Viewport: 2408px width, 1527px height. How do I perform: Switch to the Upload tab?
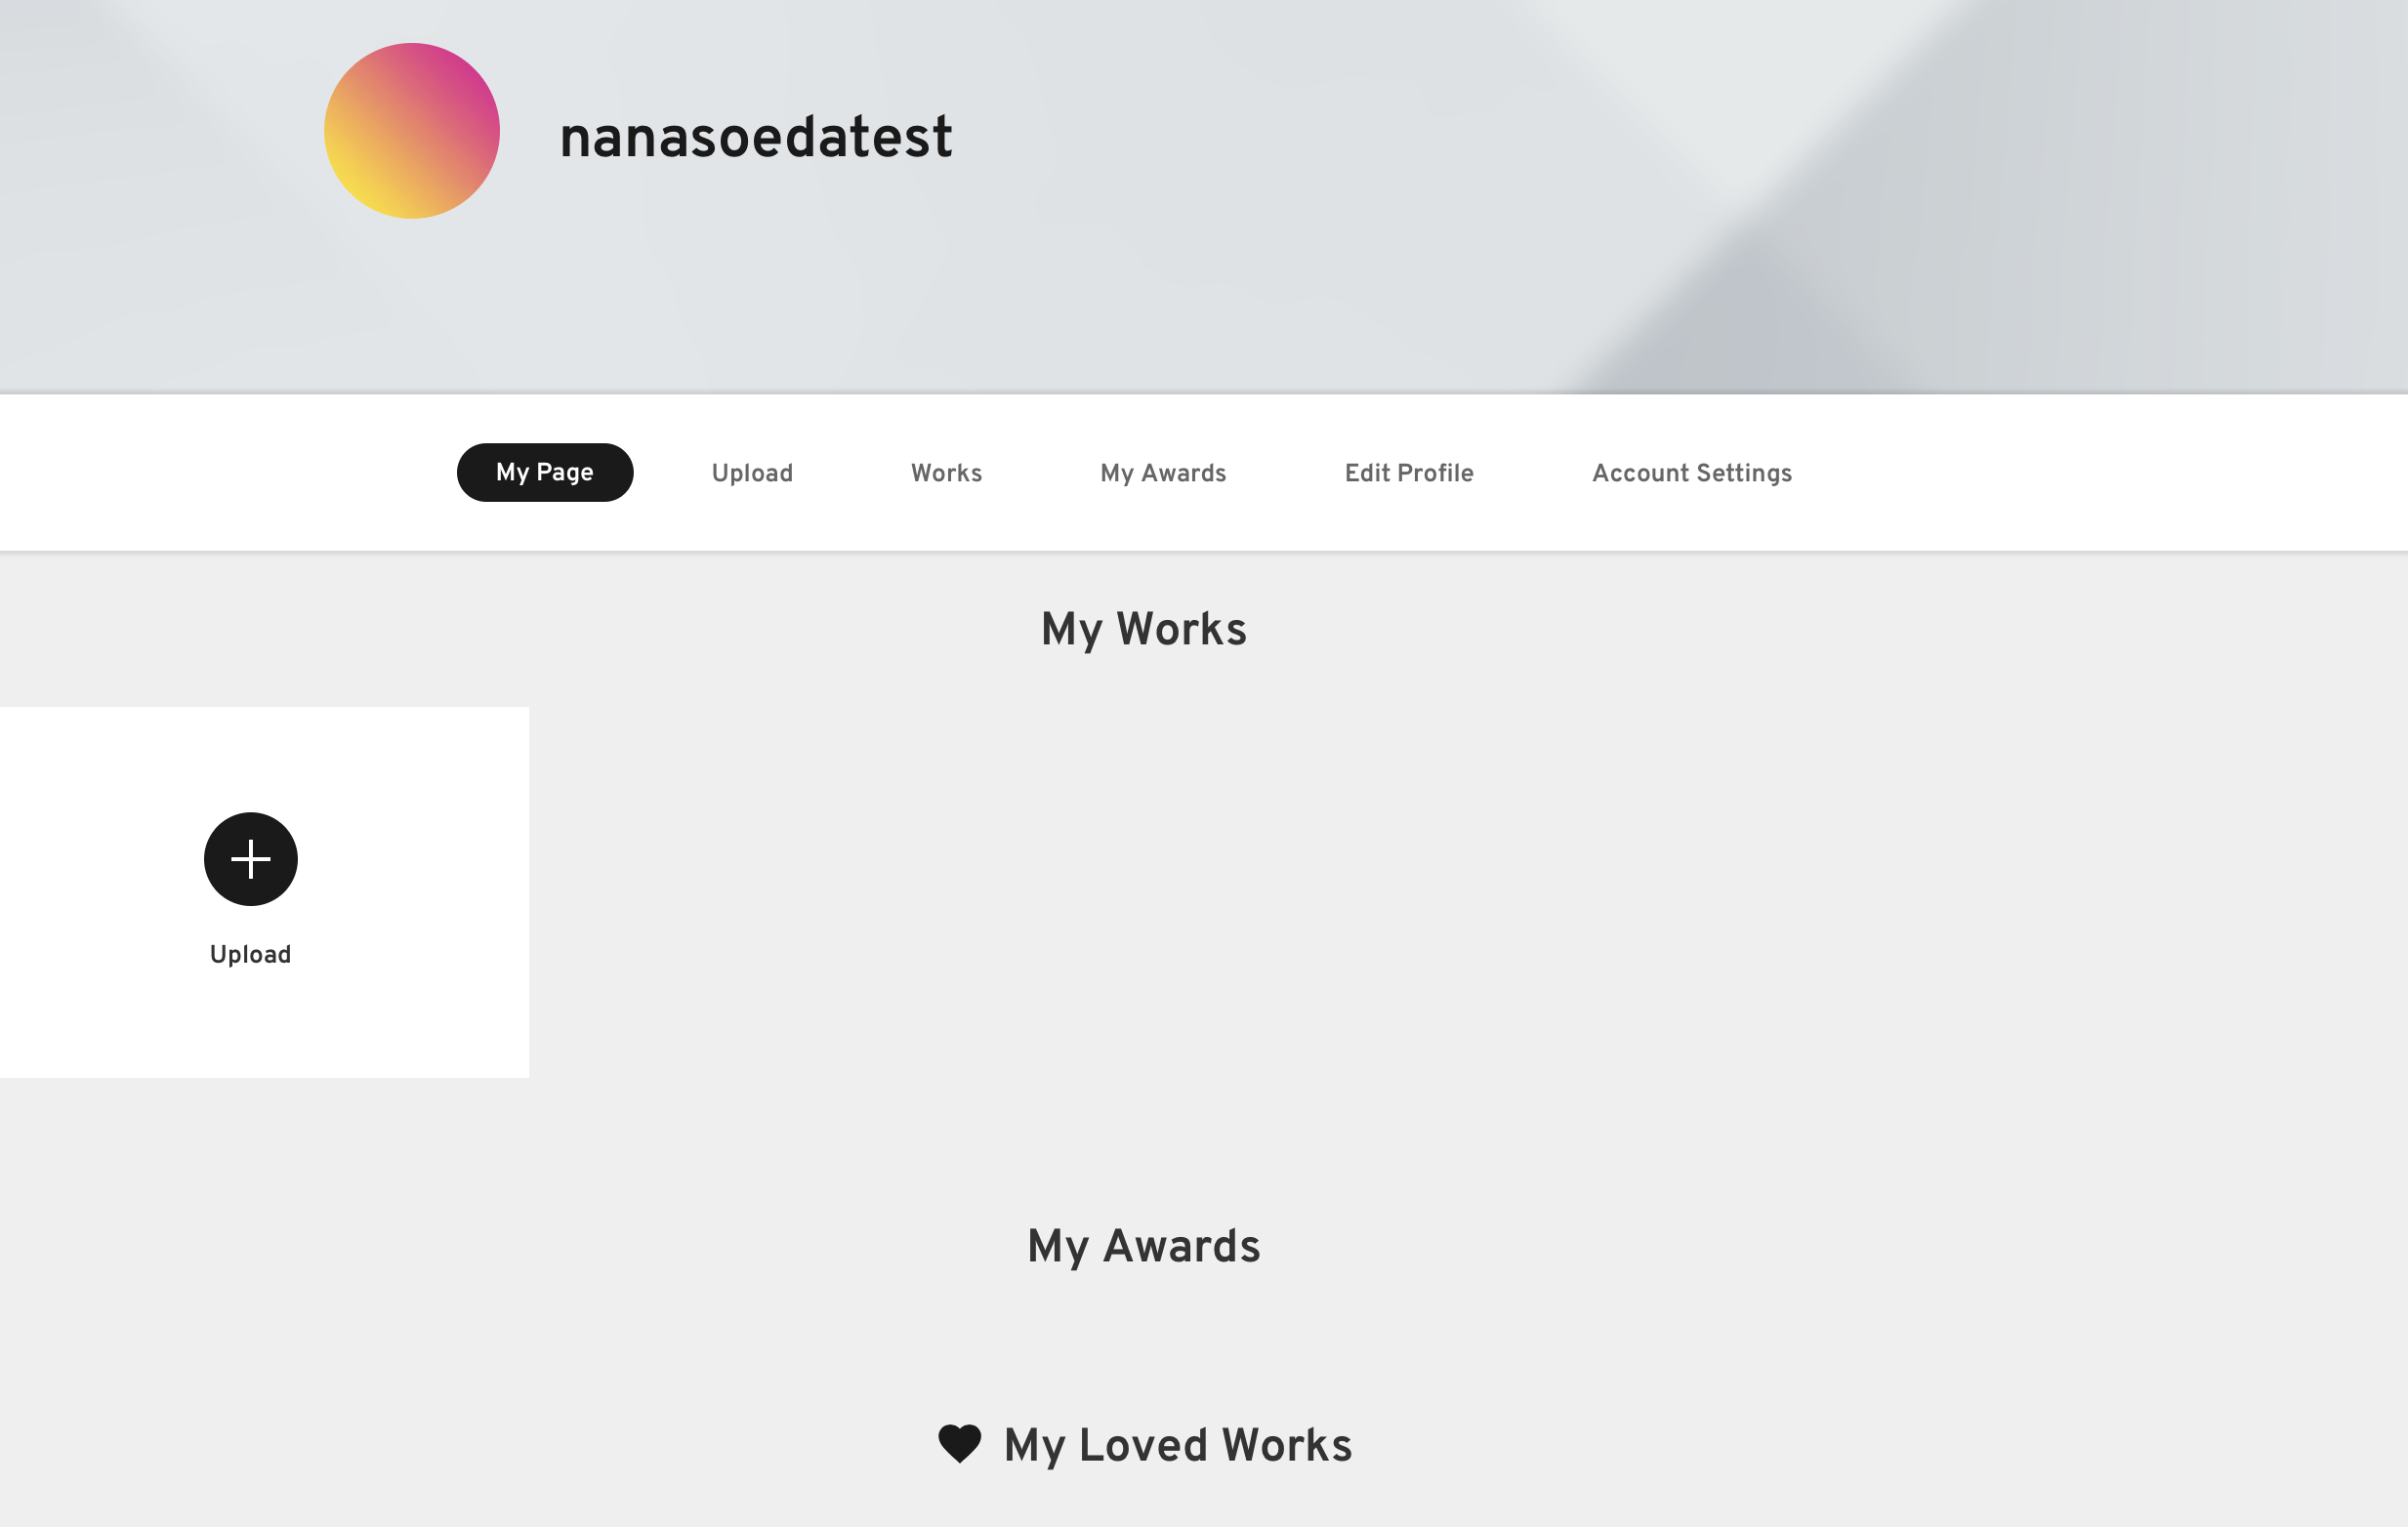click(752, 473)
